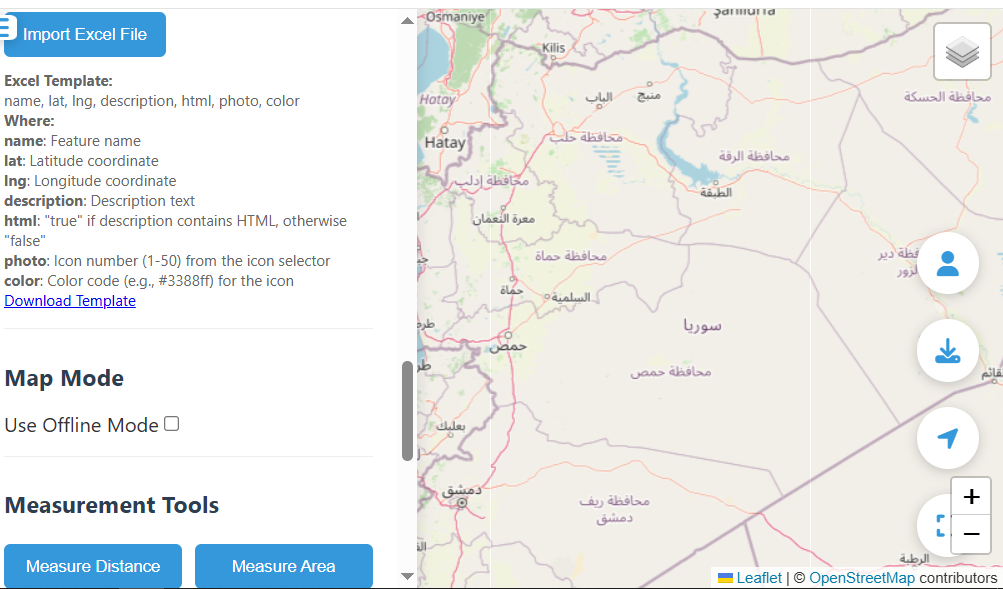This screenshot has width=1003, height=589.
Task: Open the Download Template link
Action: [x=70, y=300]
